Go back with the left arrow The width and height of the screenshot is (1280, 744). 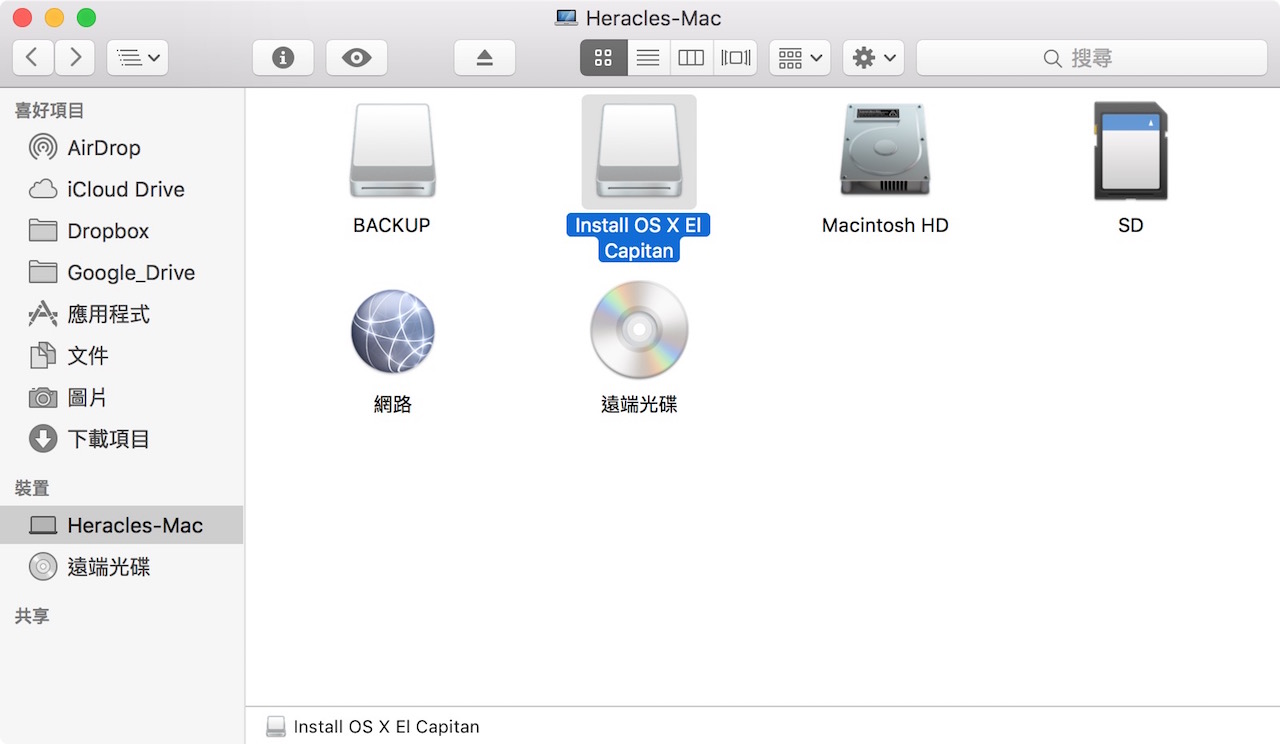[32, 58]
